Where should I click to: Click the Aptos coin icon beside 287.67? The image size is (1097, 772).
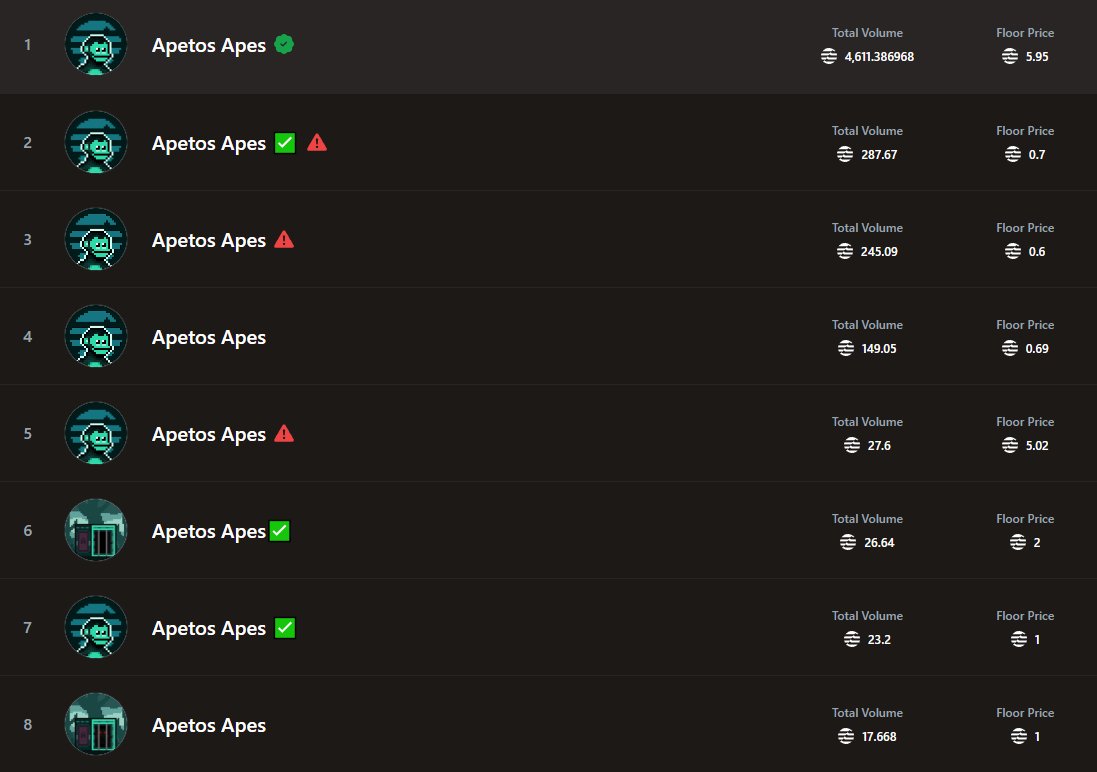pos(845,155)
